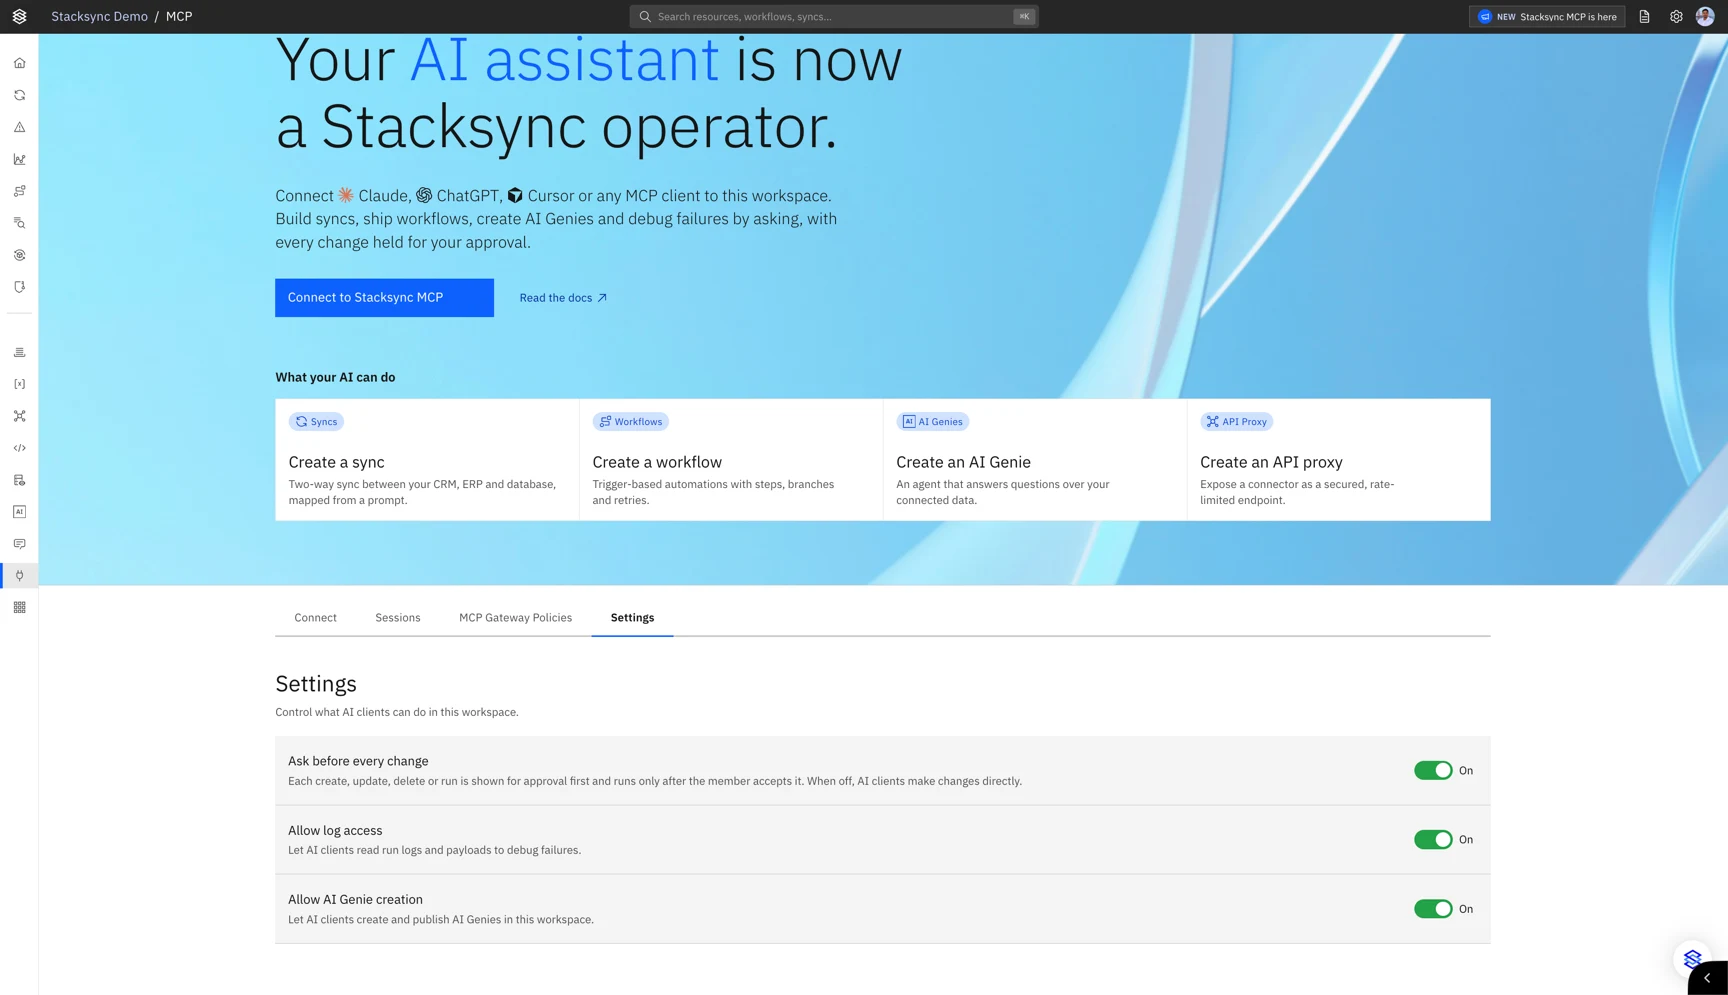Open the AI Genies sidebar icon

[19, 512]
